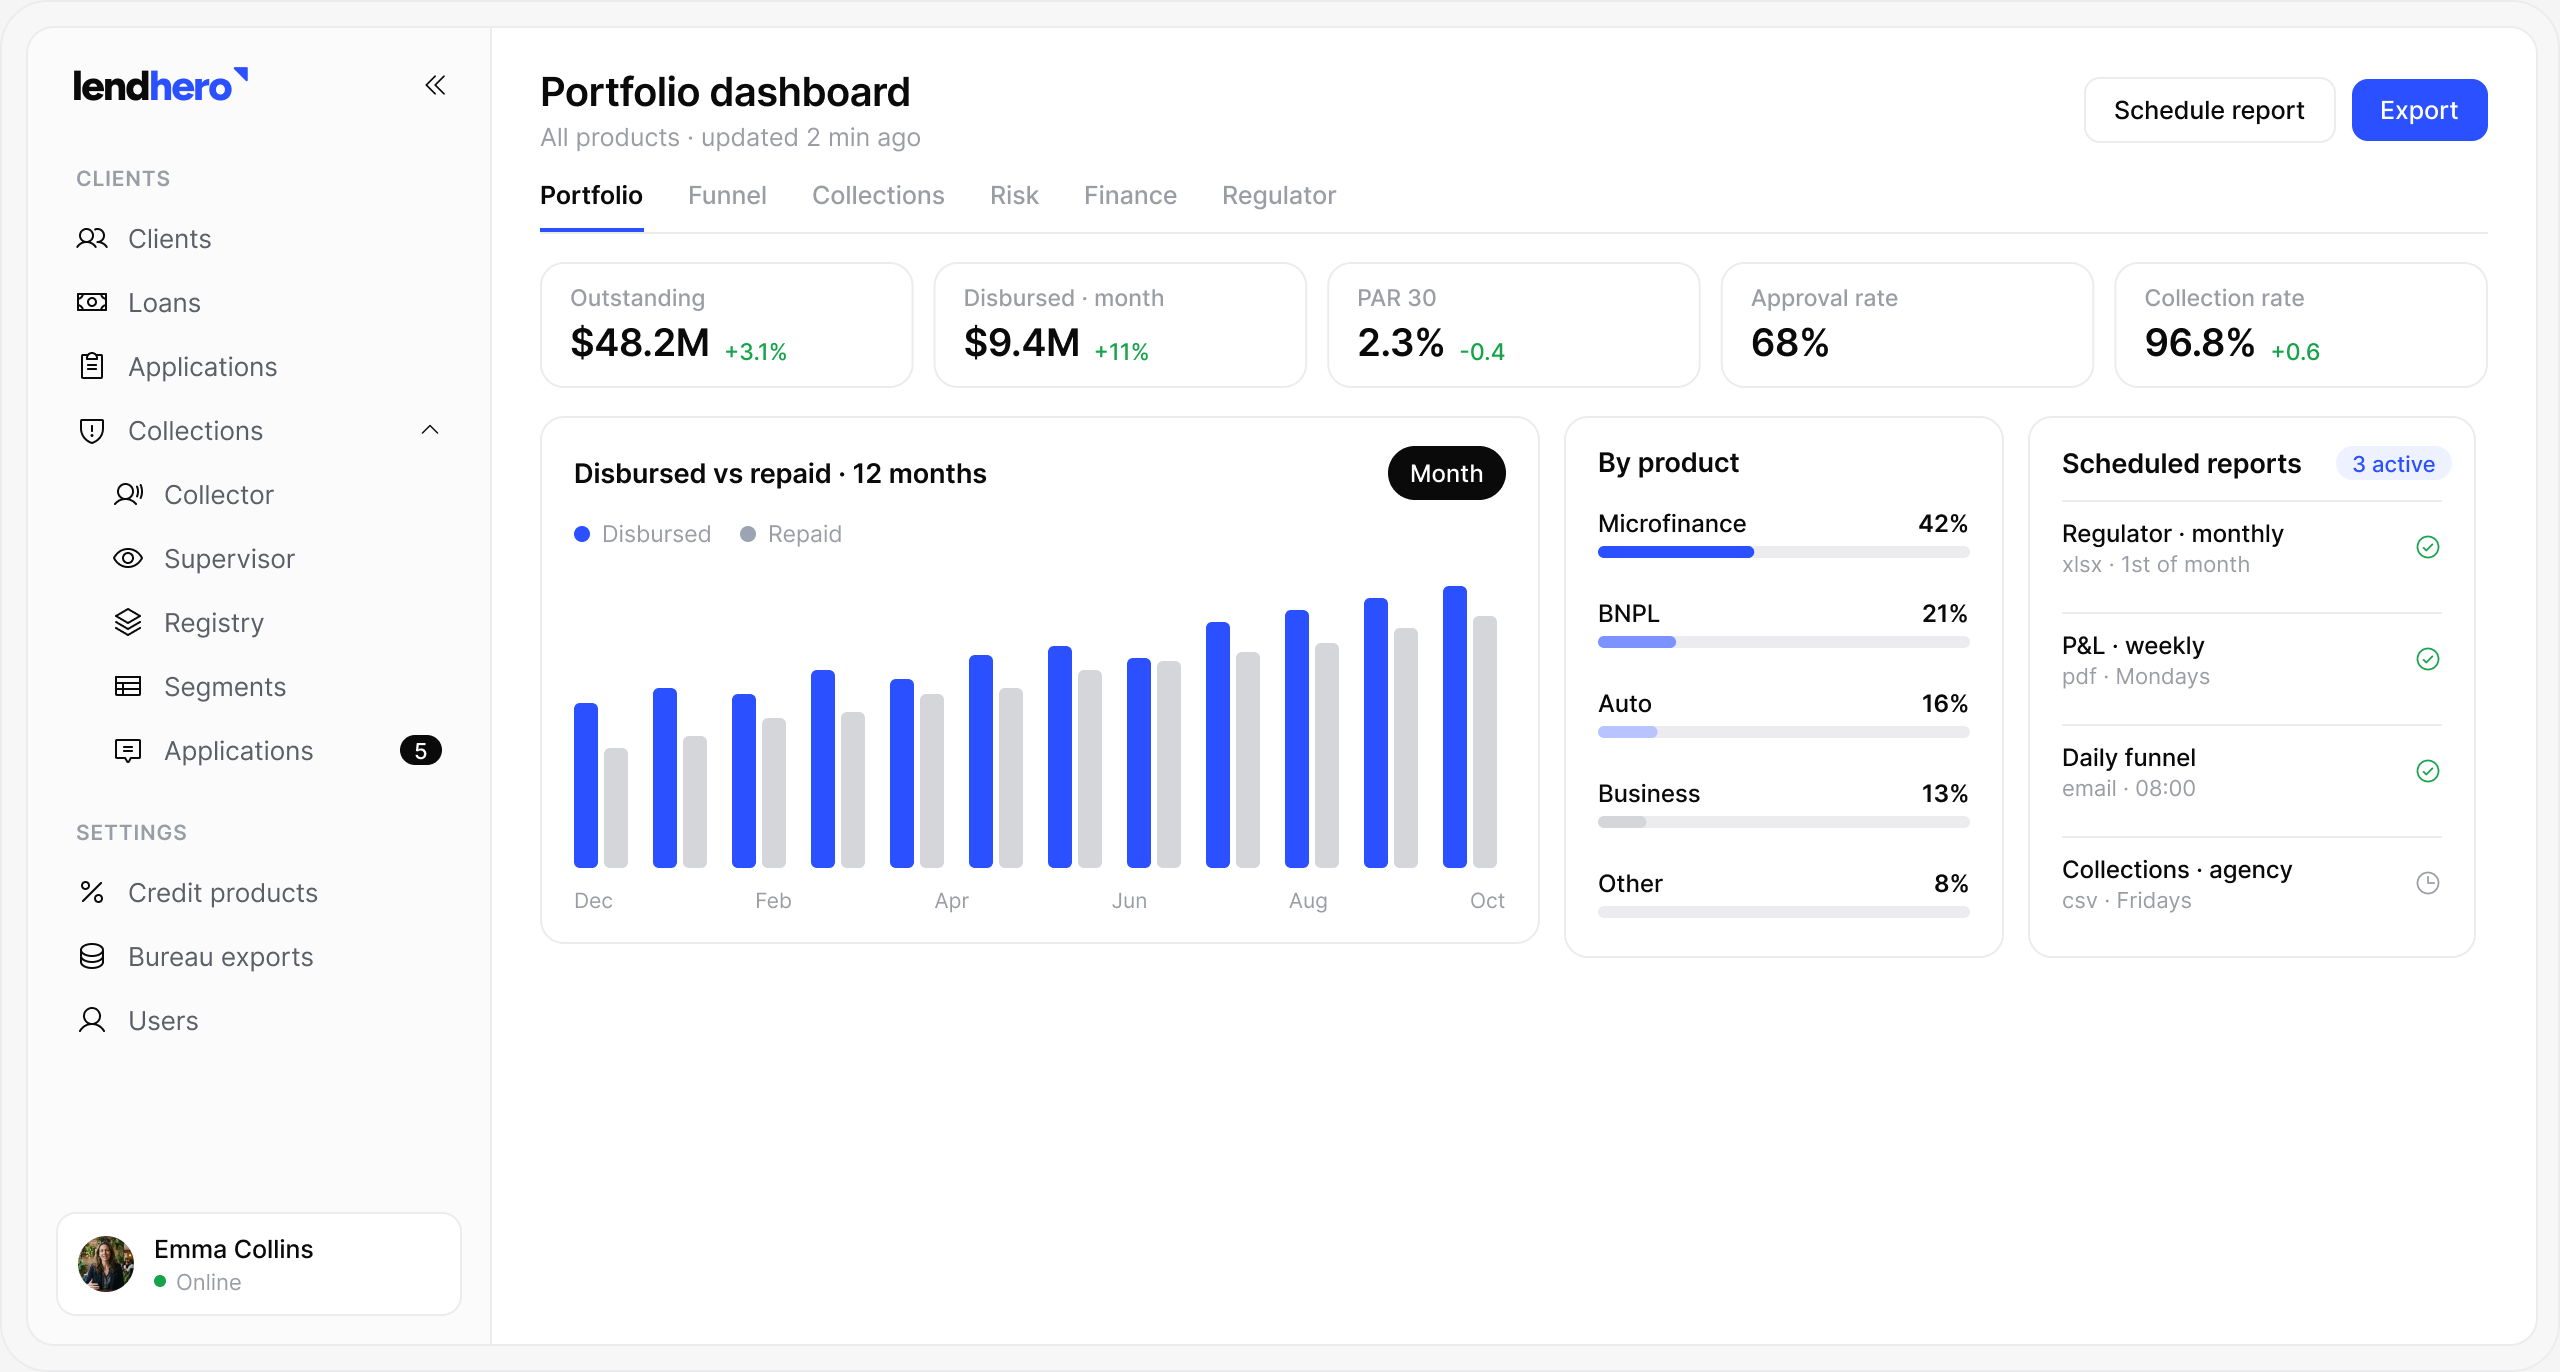2560x1372 pixels.
Task: Click the Schedule report button
Action: coord(2209,110)
